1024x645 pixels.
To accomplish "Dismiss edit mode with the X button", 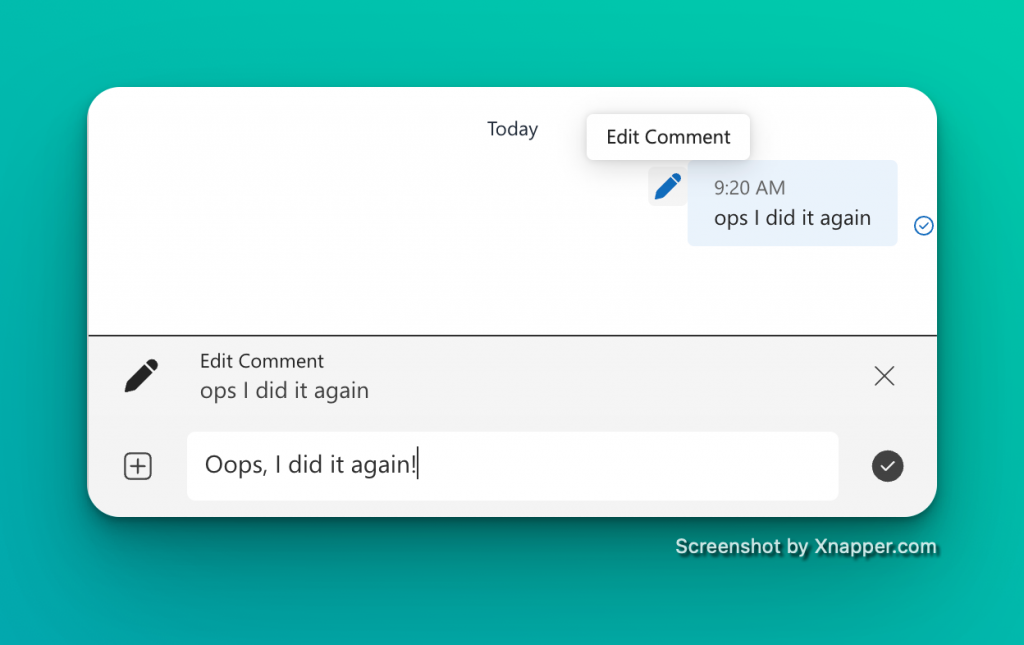I will pos(884,376).
